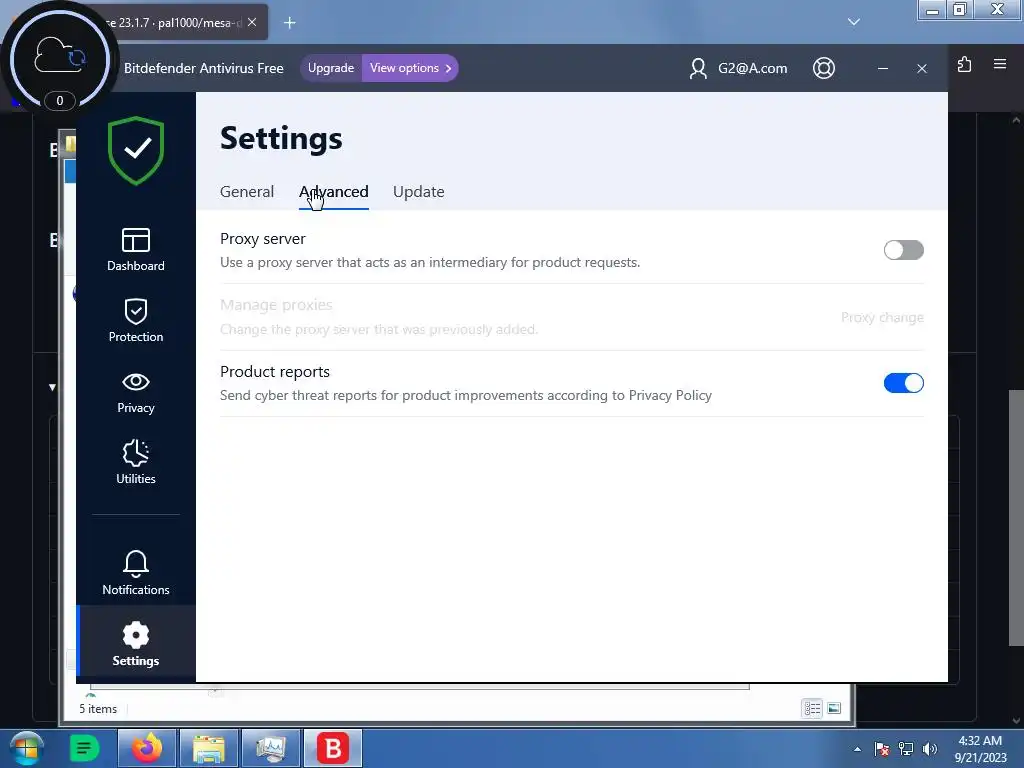Enable the Proxy server toggle
1024x768 pixels.
click(x=903, y=250)
